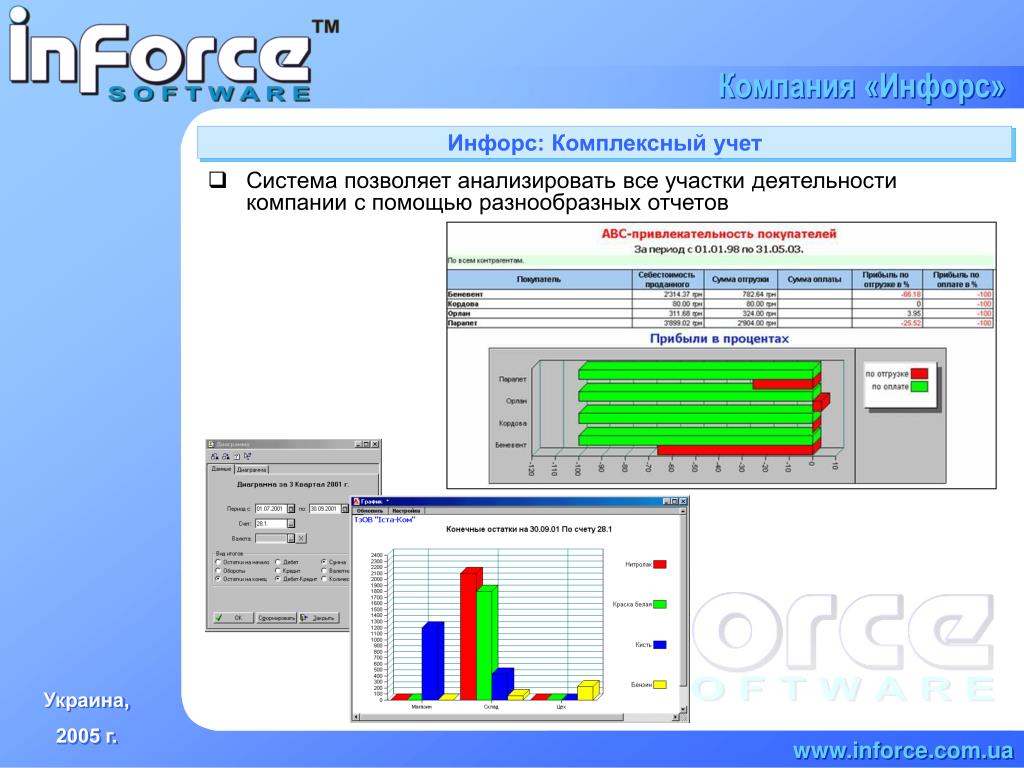Screen dimensions: 1024x768
Task: Click tall red Нитролак bar for Склад
Action: (x=470, y=634)
